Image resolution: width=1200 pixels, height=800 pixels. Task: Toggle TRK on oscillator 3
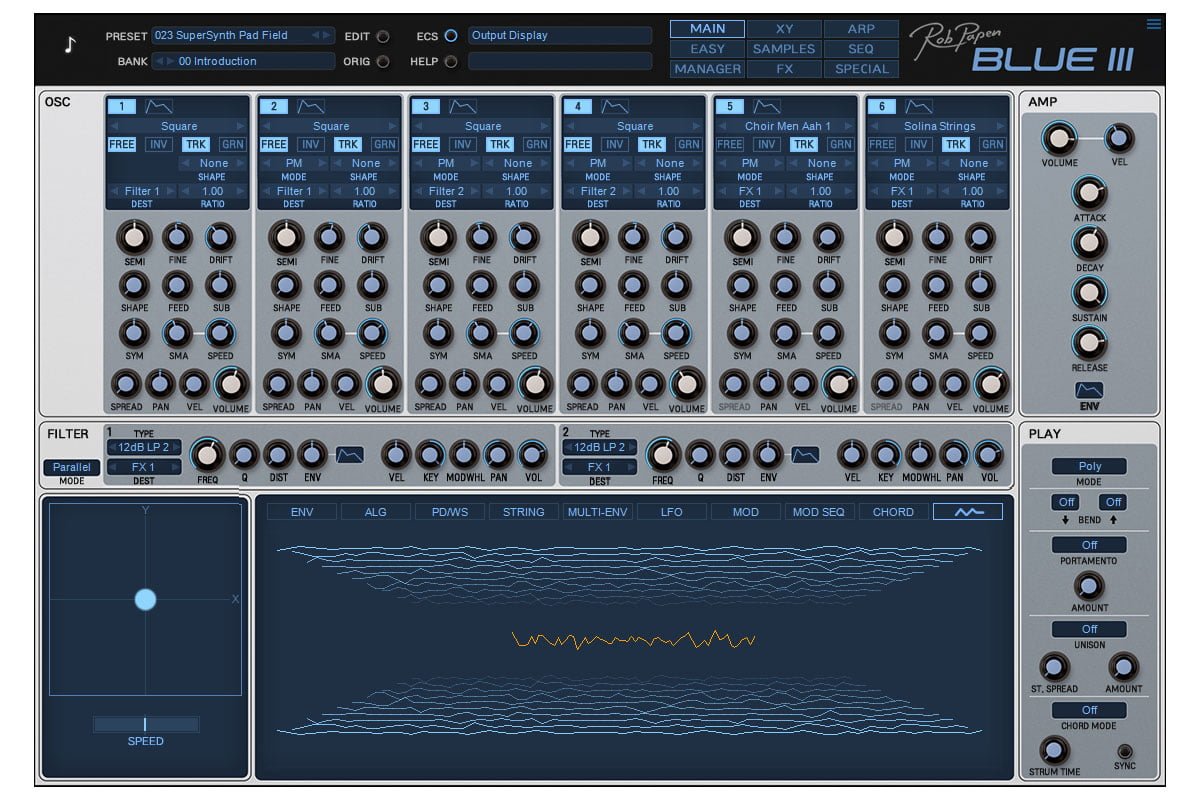tap(500, 145)
